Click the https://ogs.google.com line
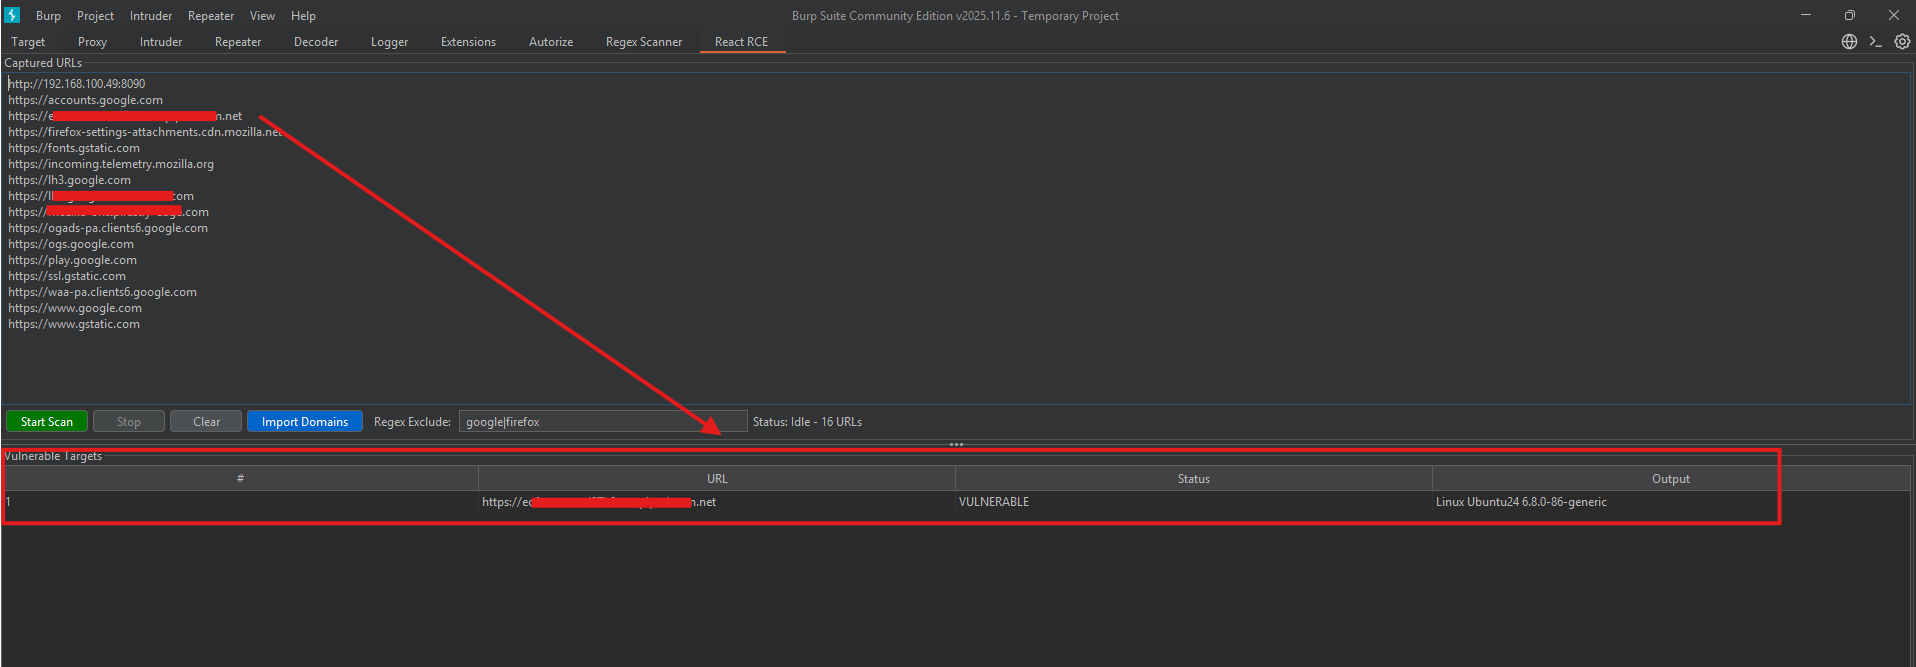Screen dimensions: 1916x667 [71, 244]
